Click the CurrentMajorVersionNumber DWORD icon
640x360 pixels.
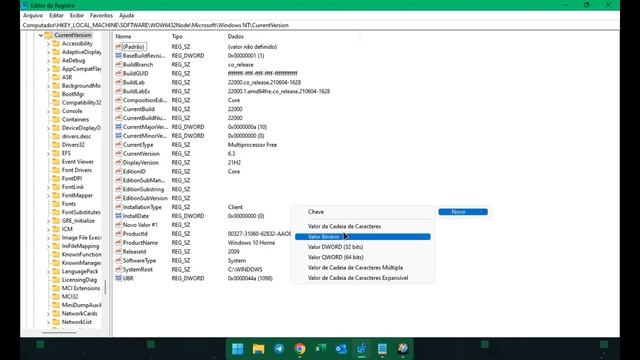(x=118, y=127)
